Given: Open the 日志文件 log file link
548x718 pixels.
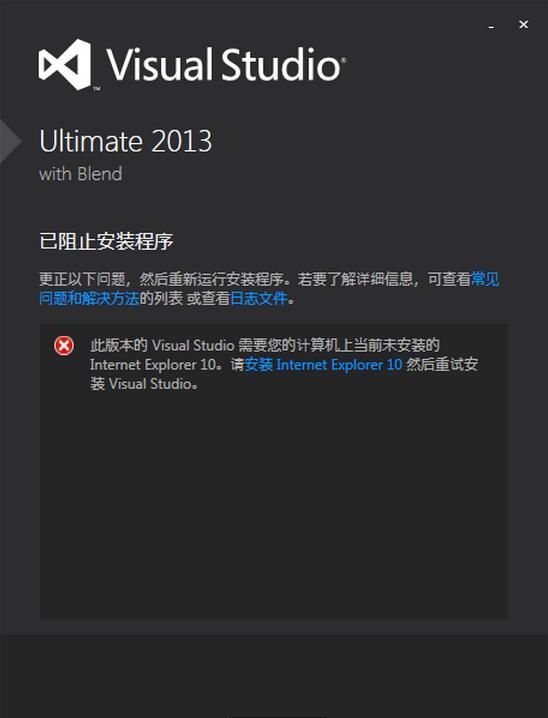Looking at the screenshot, I should (x=259, y=299).
